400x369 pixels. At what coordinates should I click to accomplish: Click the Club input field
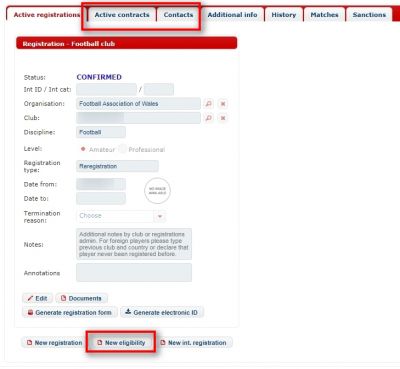tap(138, 118)
